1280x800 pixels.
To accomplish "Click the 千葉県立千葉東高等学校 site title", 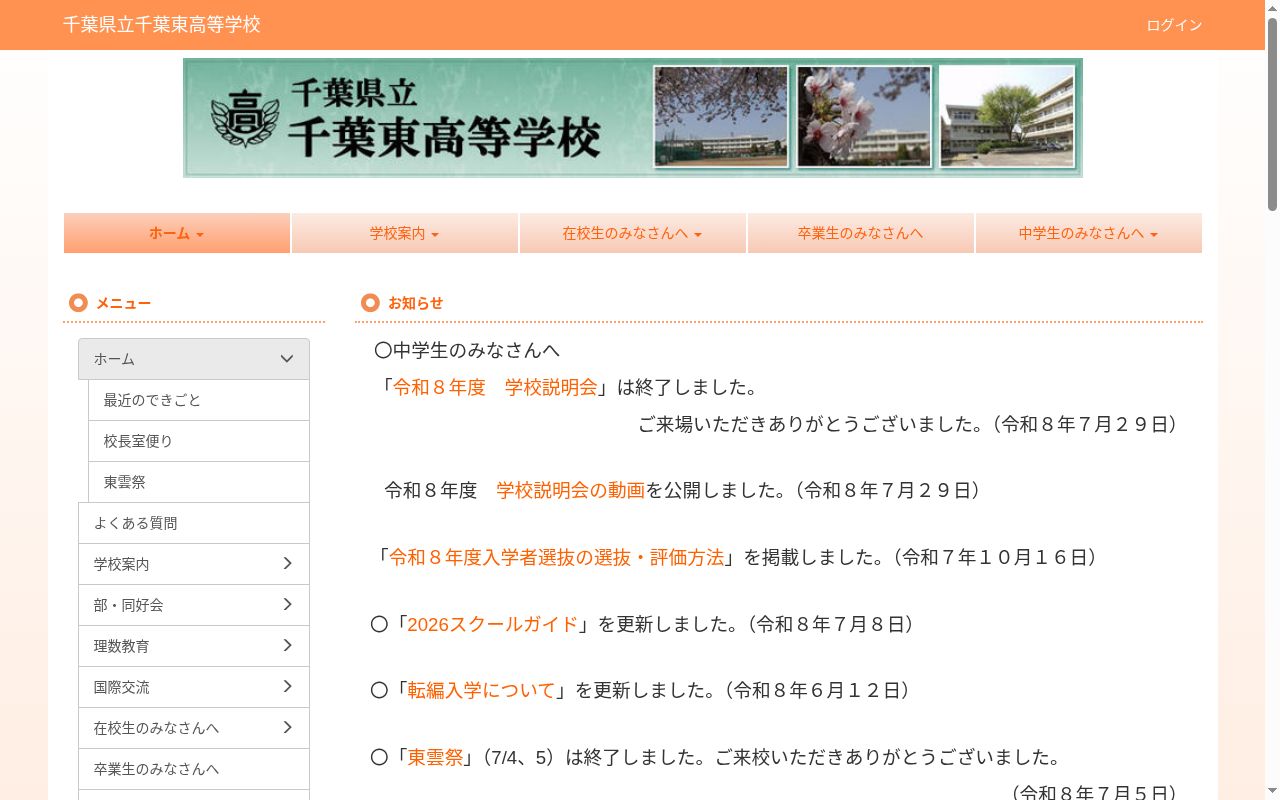I will point(162,24).
